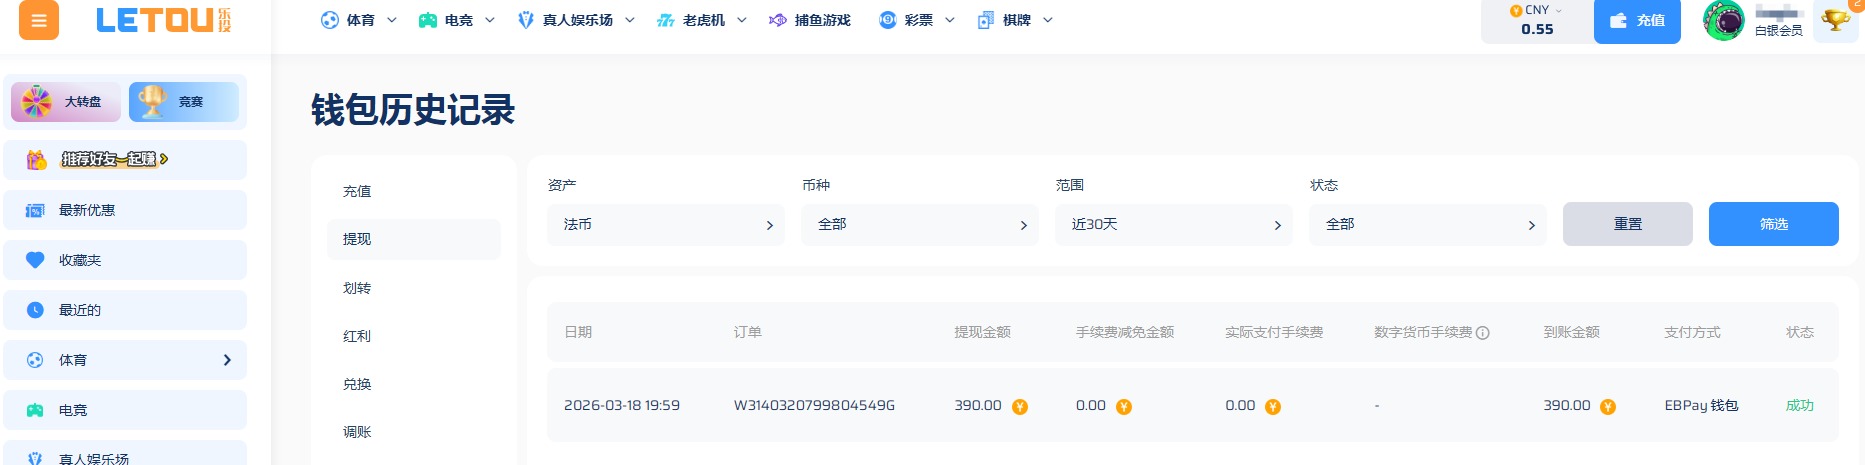Viewport: 1865px width, 465px height.
Task: Switch to the 红利 history tab
Action: (413, 336)
